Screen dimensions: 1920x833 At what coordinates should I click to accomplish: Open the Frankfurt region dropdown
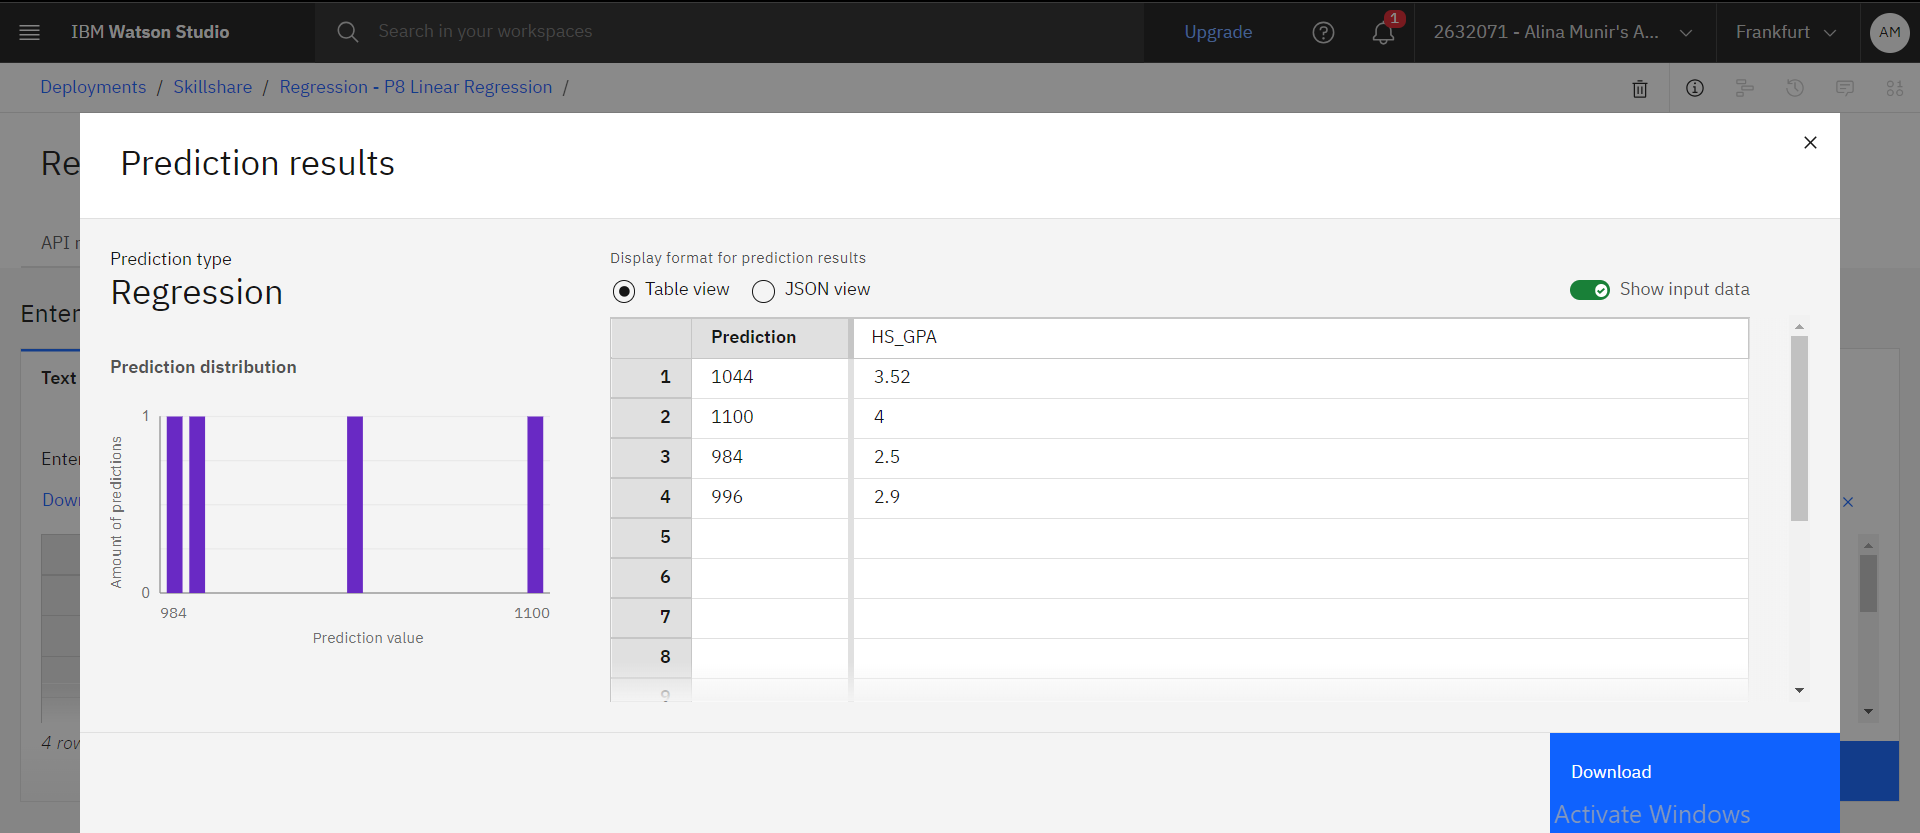pyautogui.click(x=1786, y=32)
